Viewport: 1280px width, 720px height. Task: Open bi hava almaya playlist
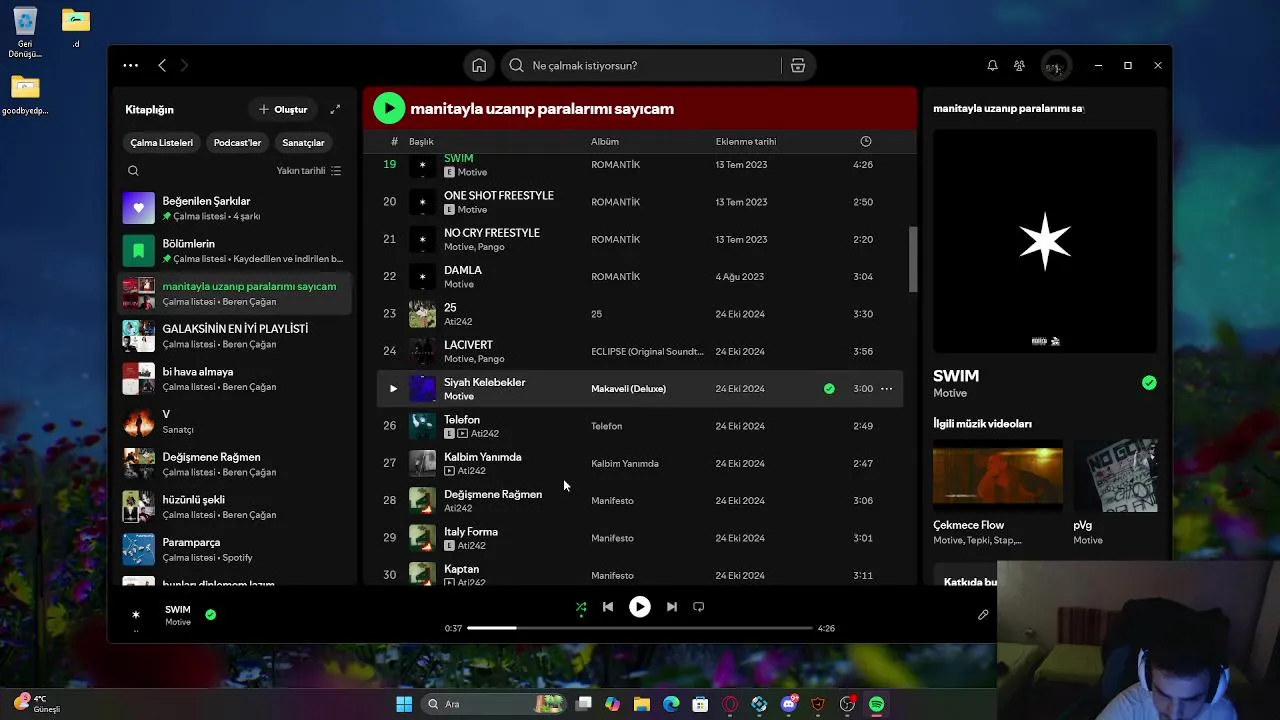234,379
